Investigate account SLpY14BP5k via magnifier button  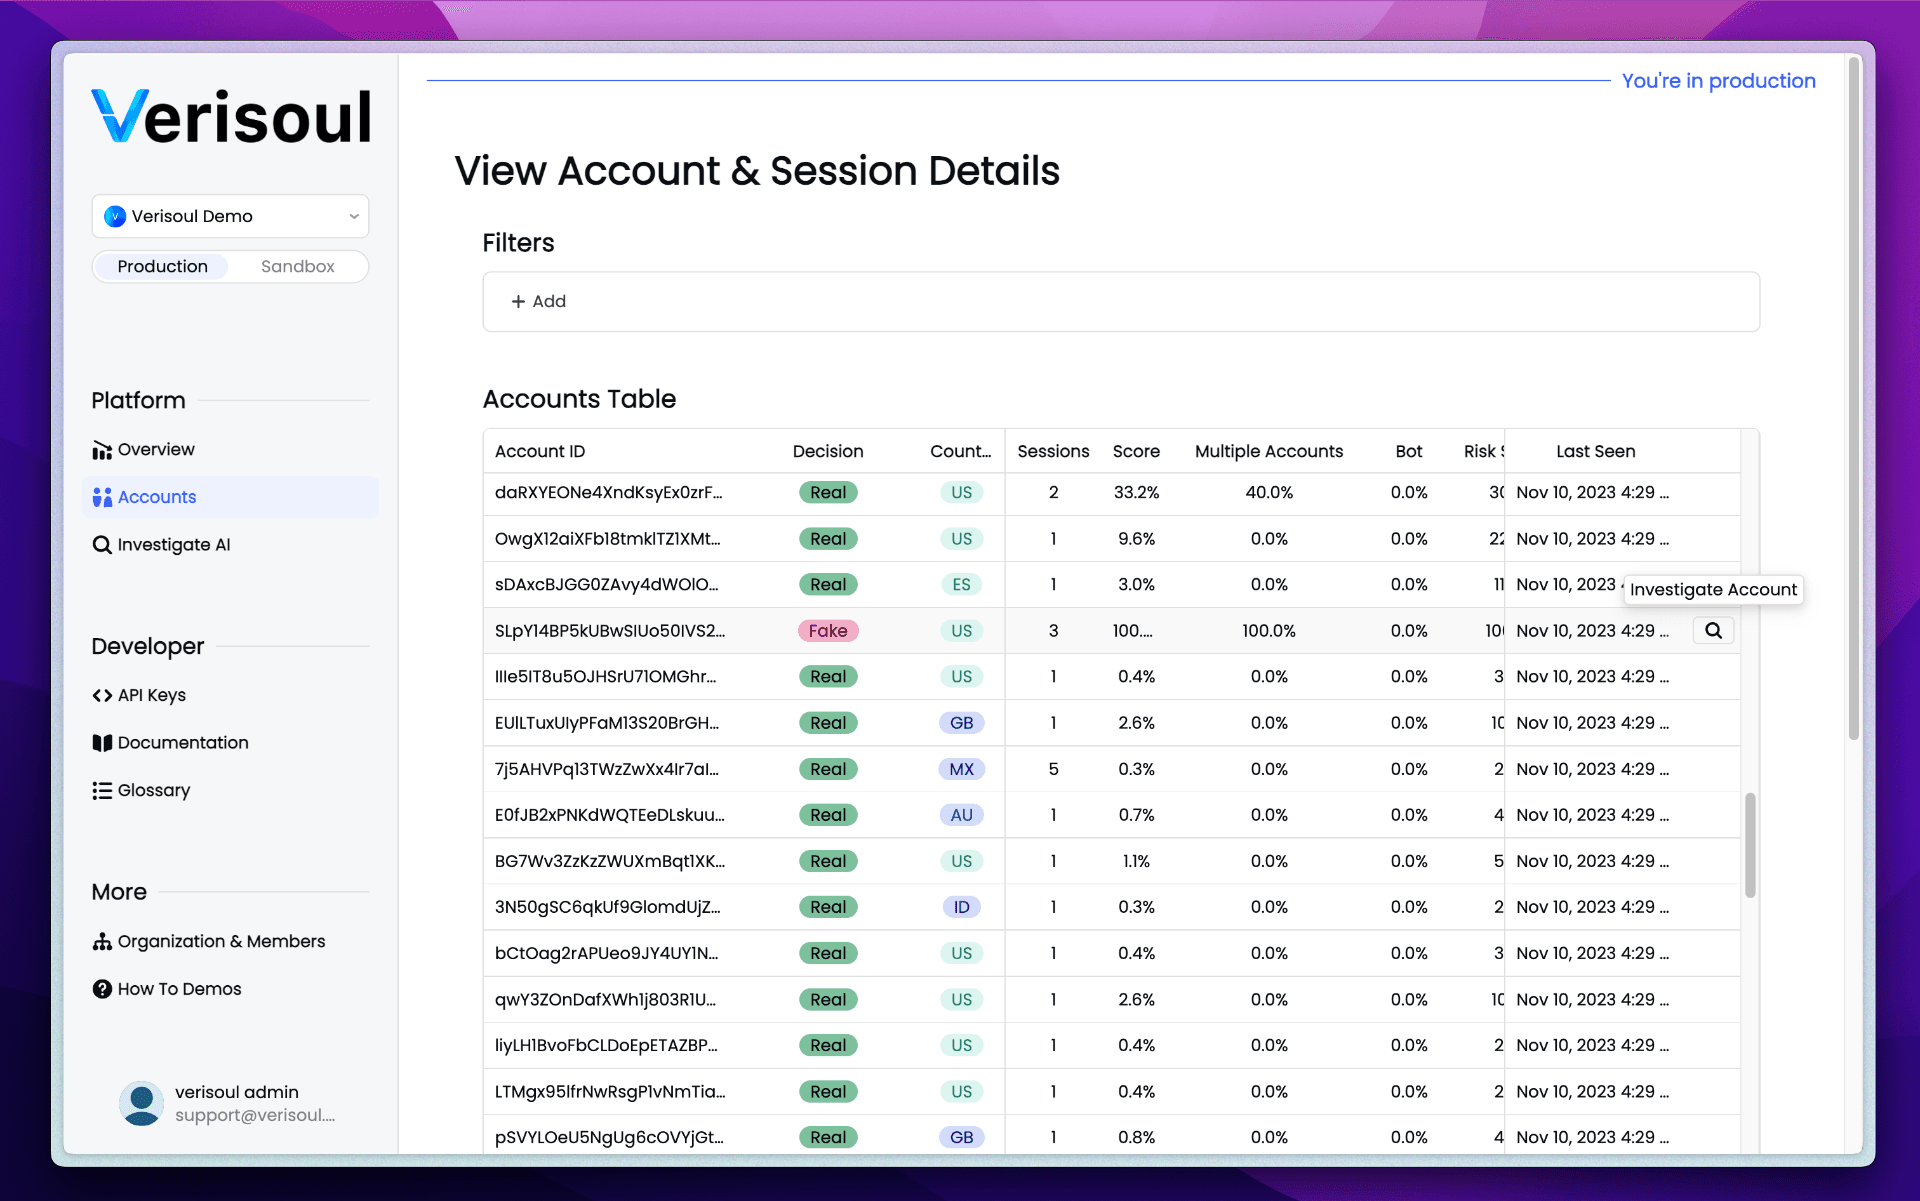click(x=1713, y=631)
